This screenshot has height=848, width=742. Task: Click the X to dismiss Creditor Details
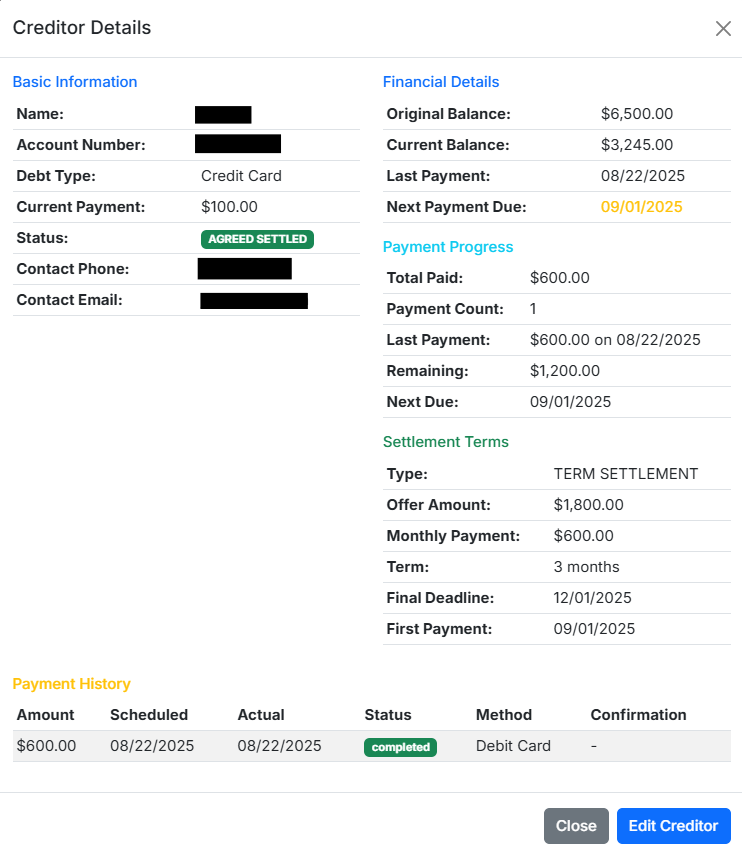click(x=723, y=28)
